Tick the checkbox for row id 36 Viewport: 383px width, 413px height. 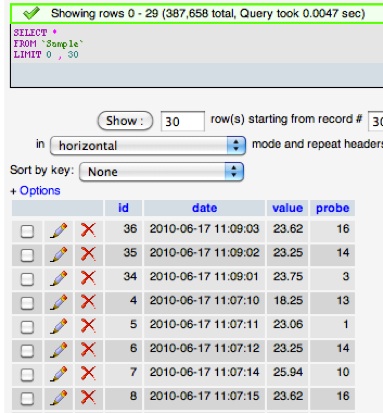pyautogui.click(x=27, y=231)
